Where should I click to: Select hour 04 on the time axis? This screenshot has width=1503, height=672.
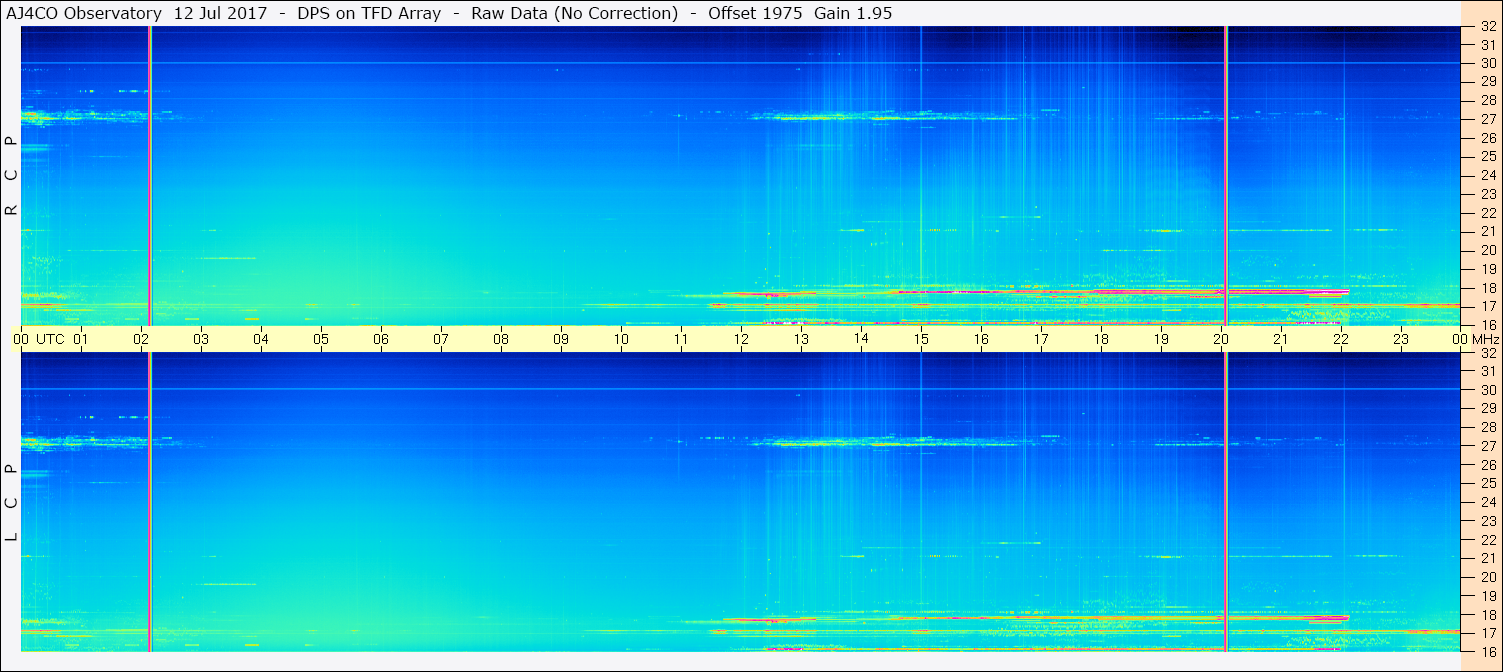click(261, 339)
